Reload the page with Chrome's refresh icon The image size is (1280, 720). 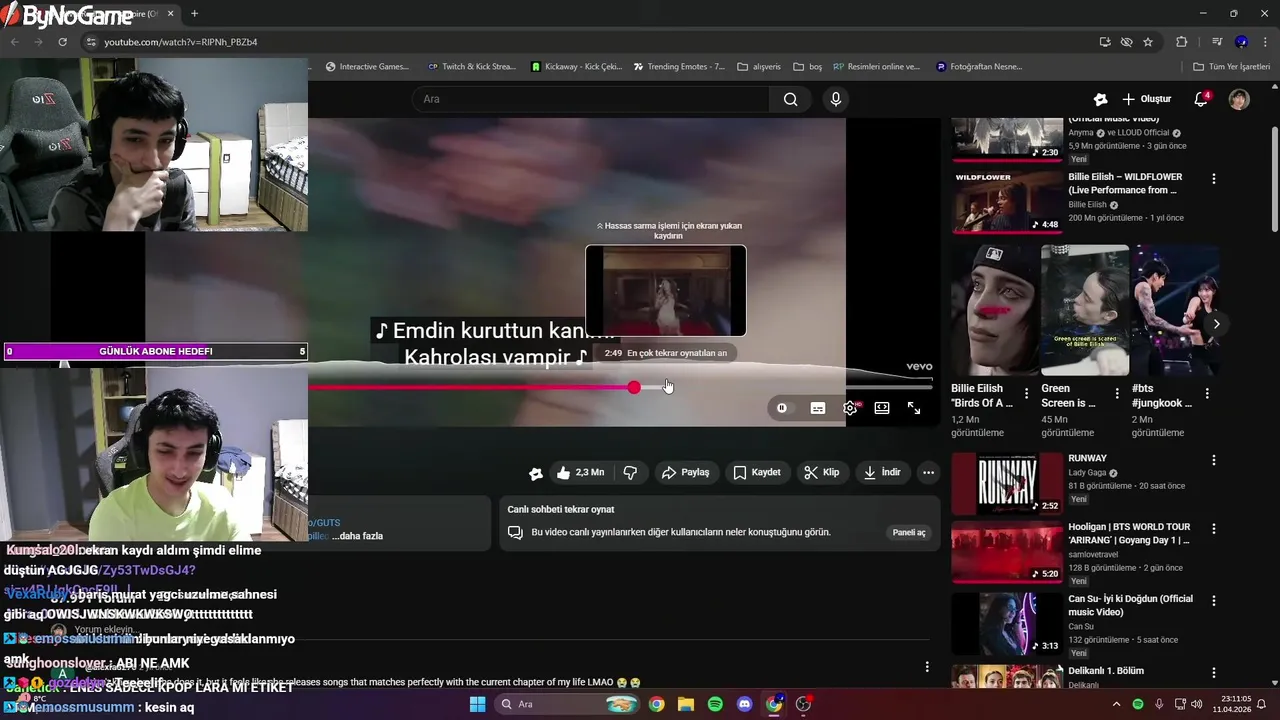pos(62,42)
